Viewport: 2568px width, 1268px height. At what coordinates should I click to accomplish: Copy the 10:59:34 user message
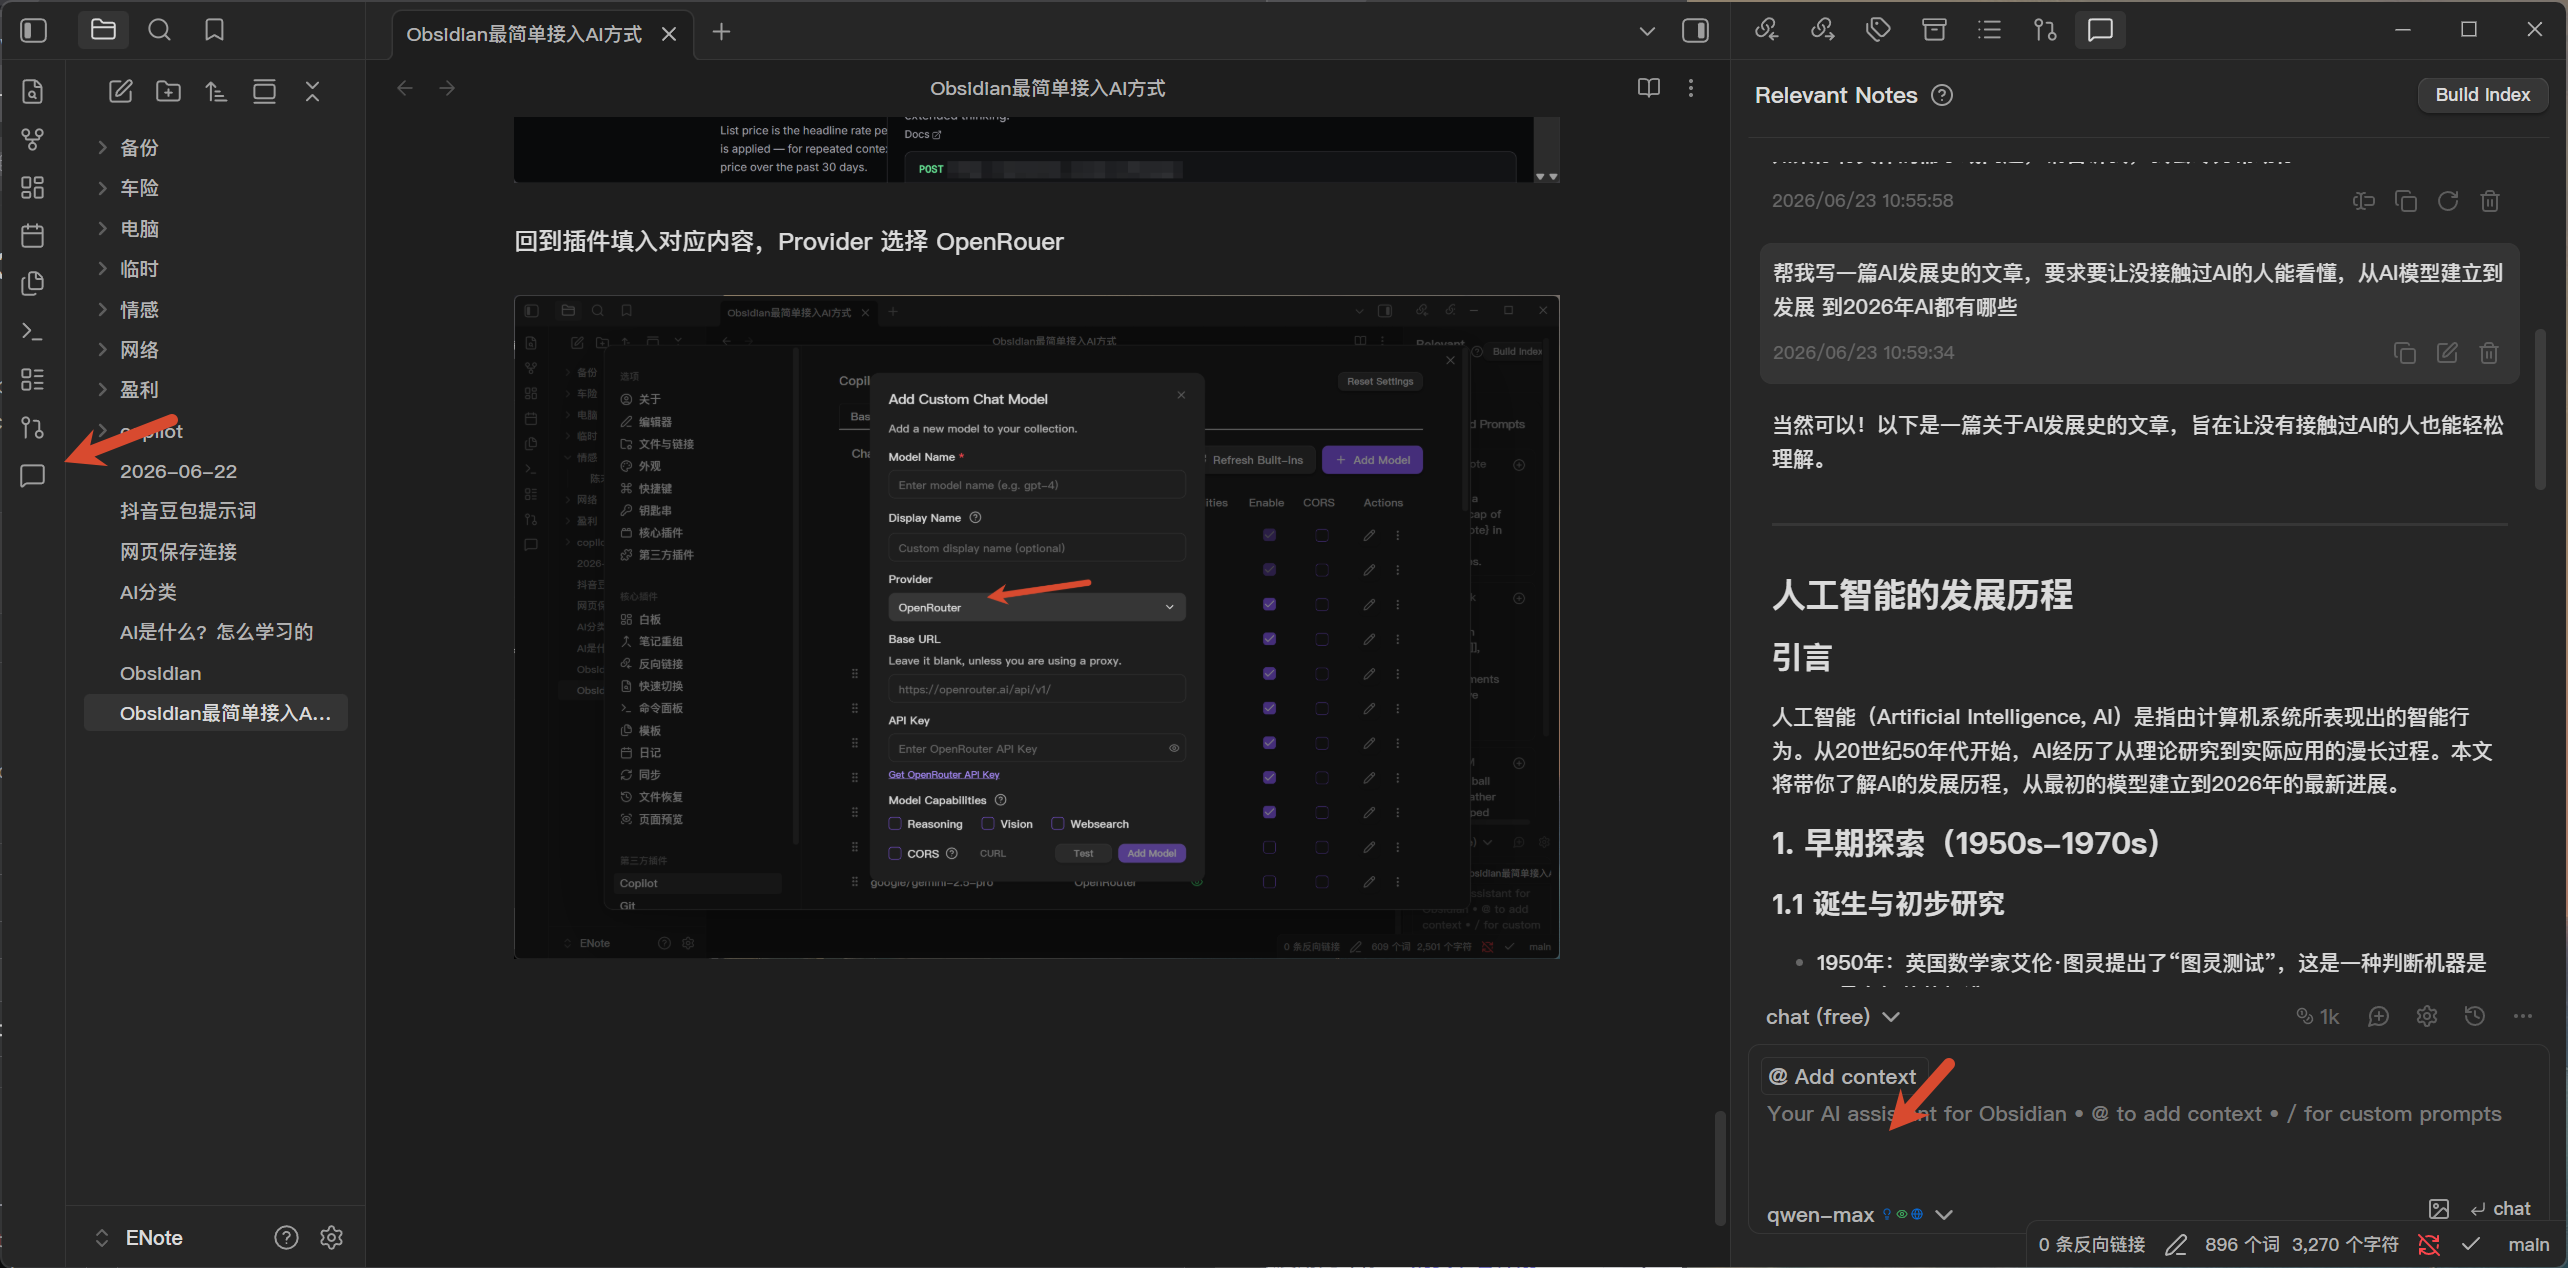click(2405, 353)
